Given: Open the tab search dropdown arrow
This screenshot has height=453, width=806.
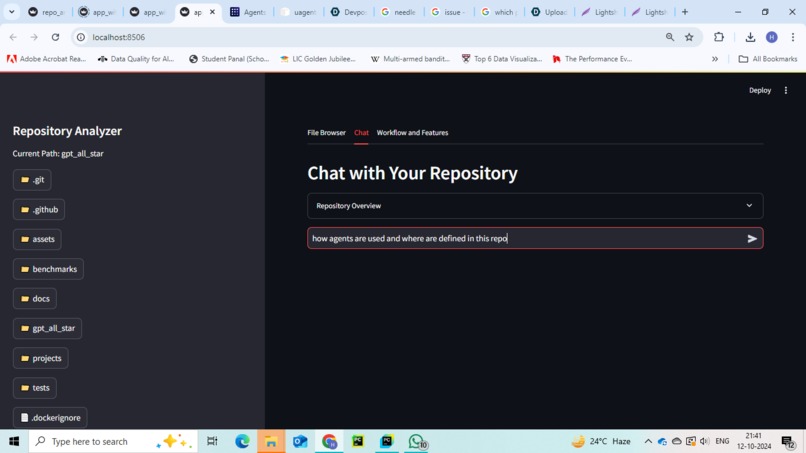Looking at the screenshot, I should point(11,12).
